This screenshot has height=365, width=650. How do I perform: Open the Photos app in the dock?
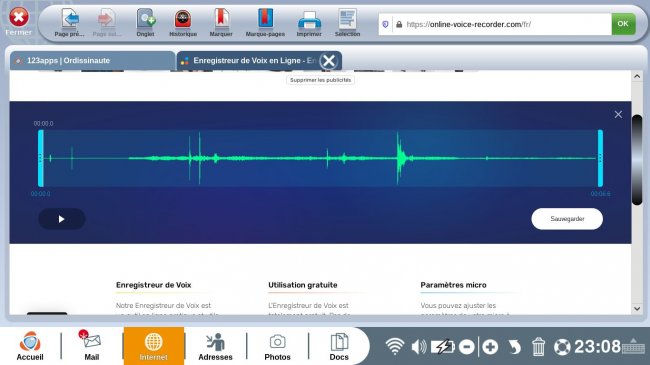tap(277, 346)
